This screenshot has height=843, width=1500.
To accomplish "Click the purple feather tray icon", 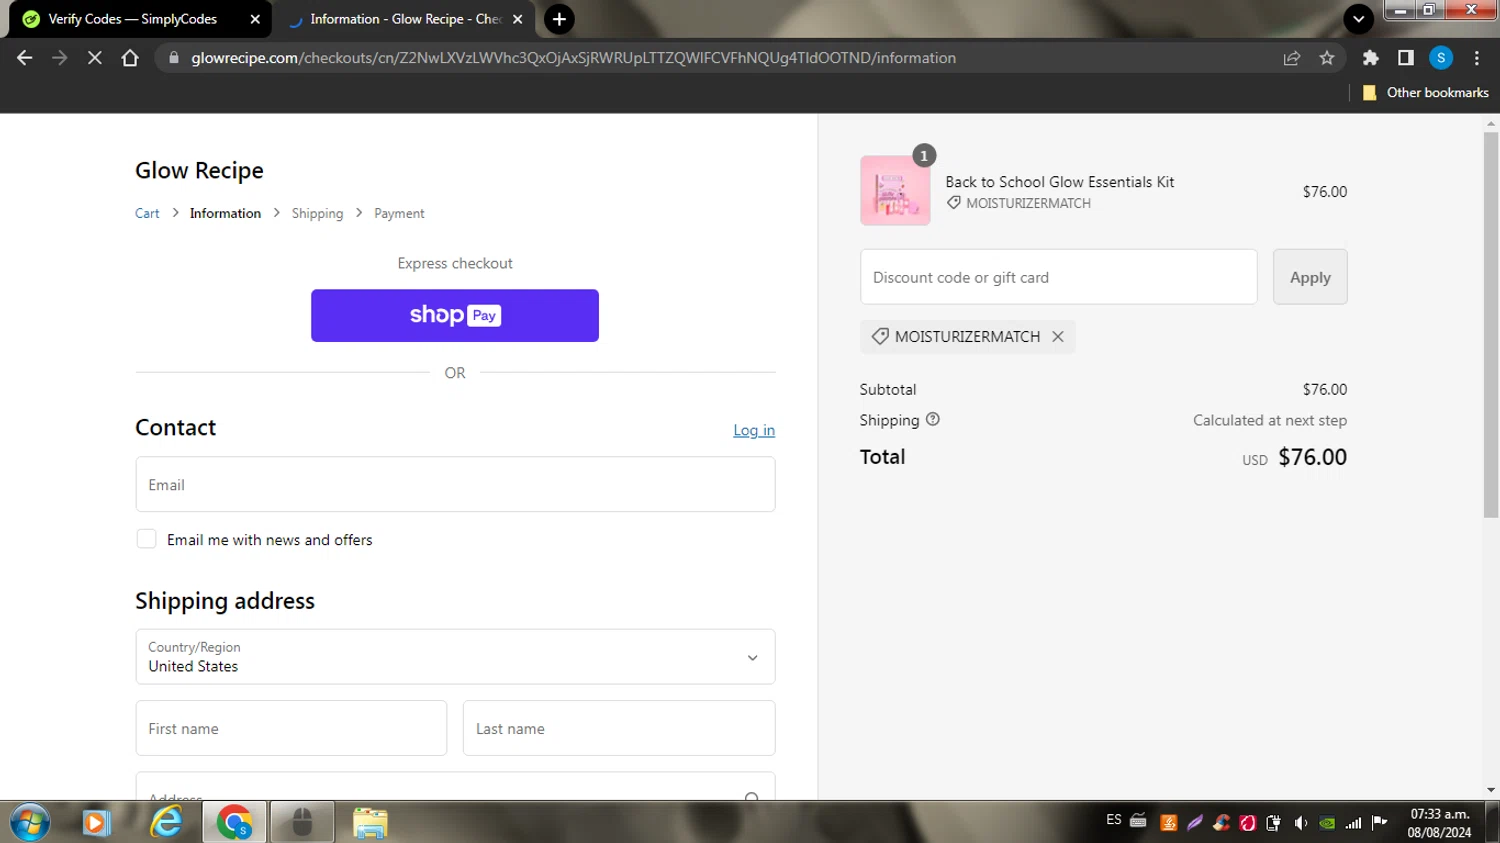I will point(1195,823).
